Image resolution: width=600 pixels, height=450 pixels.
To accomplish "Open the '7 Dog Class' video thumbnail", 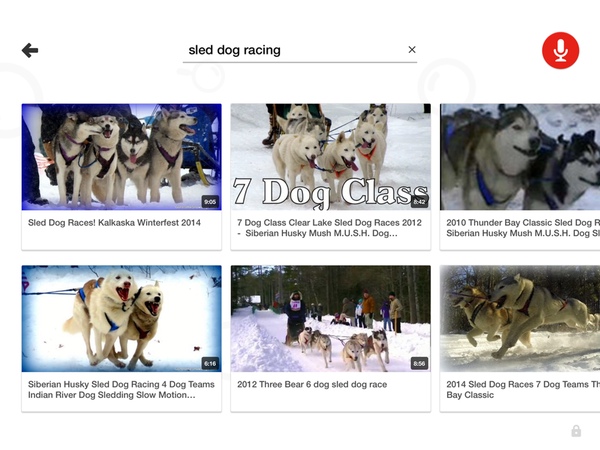I will pos(331,157).
